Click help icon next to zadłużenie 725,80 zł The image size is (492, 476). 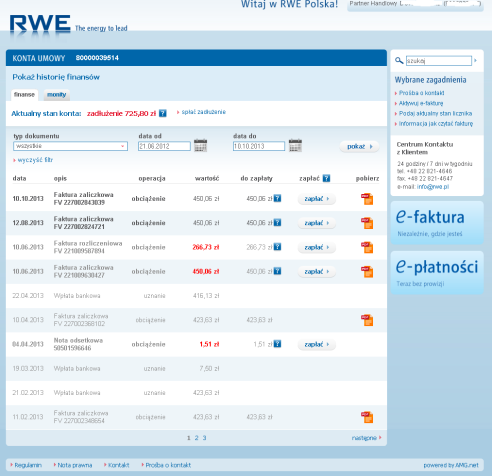163,113
